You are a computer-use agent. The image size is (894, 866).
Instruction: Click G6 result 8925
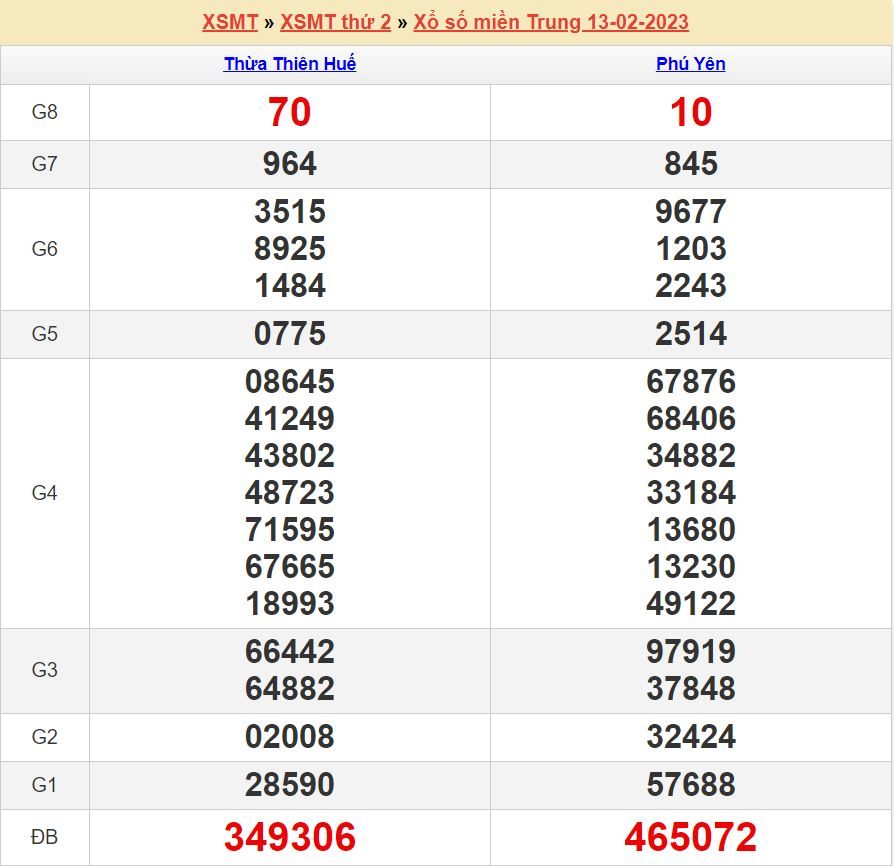[x=290, y=249]
